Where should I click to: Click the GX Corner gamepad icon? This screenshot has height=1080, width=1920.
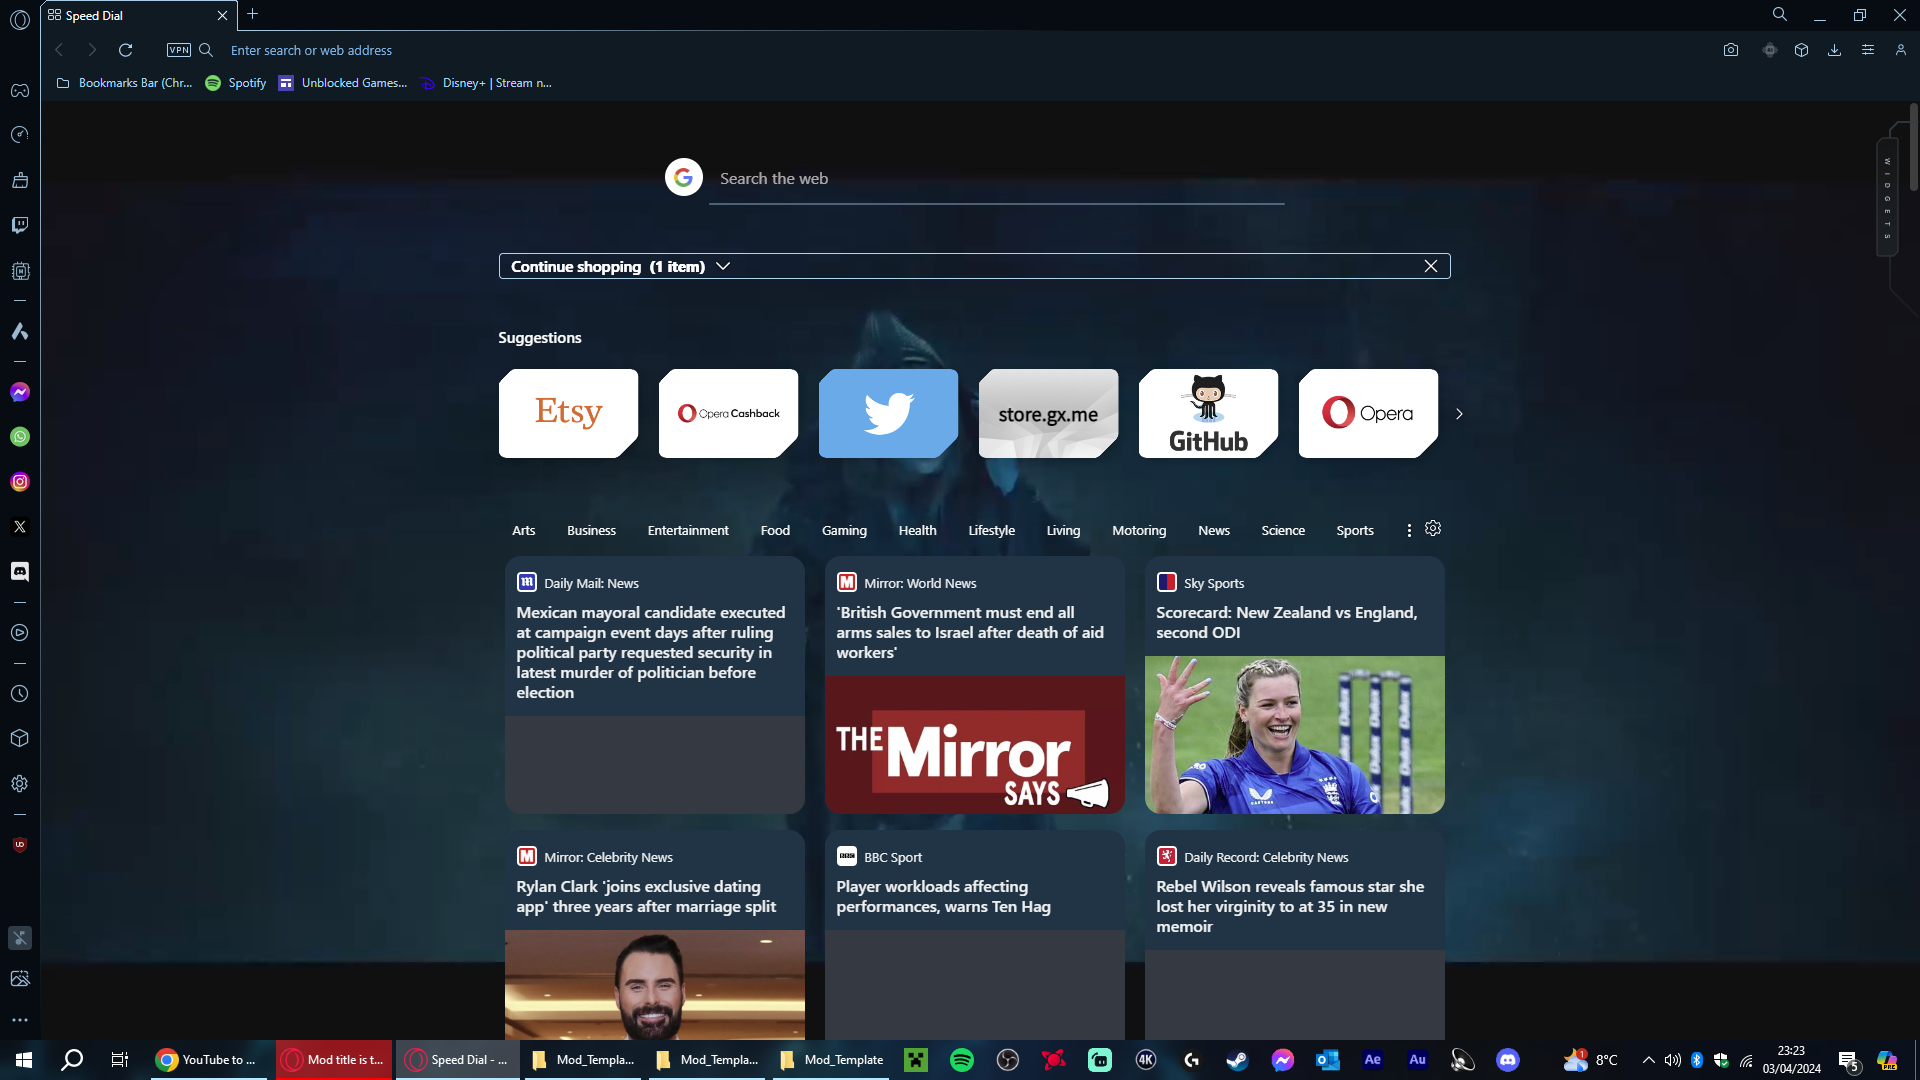pyautogui.click(x=20, y=91)
